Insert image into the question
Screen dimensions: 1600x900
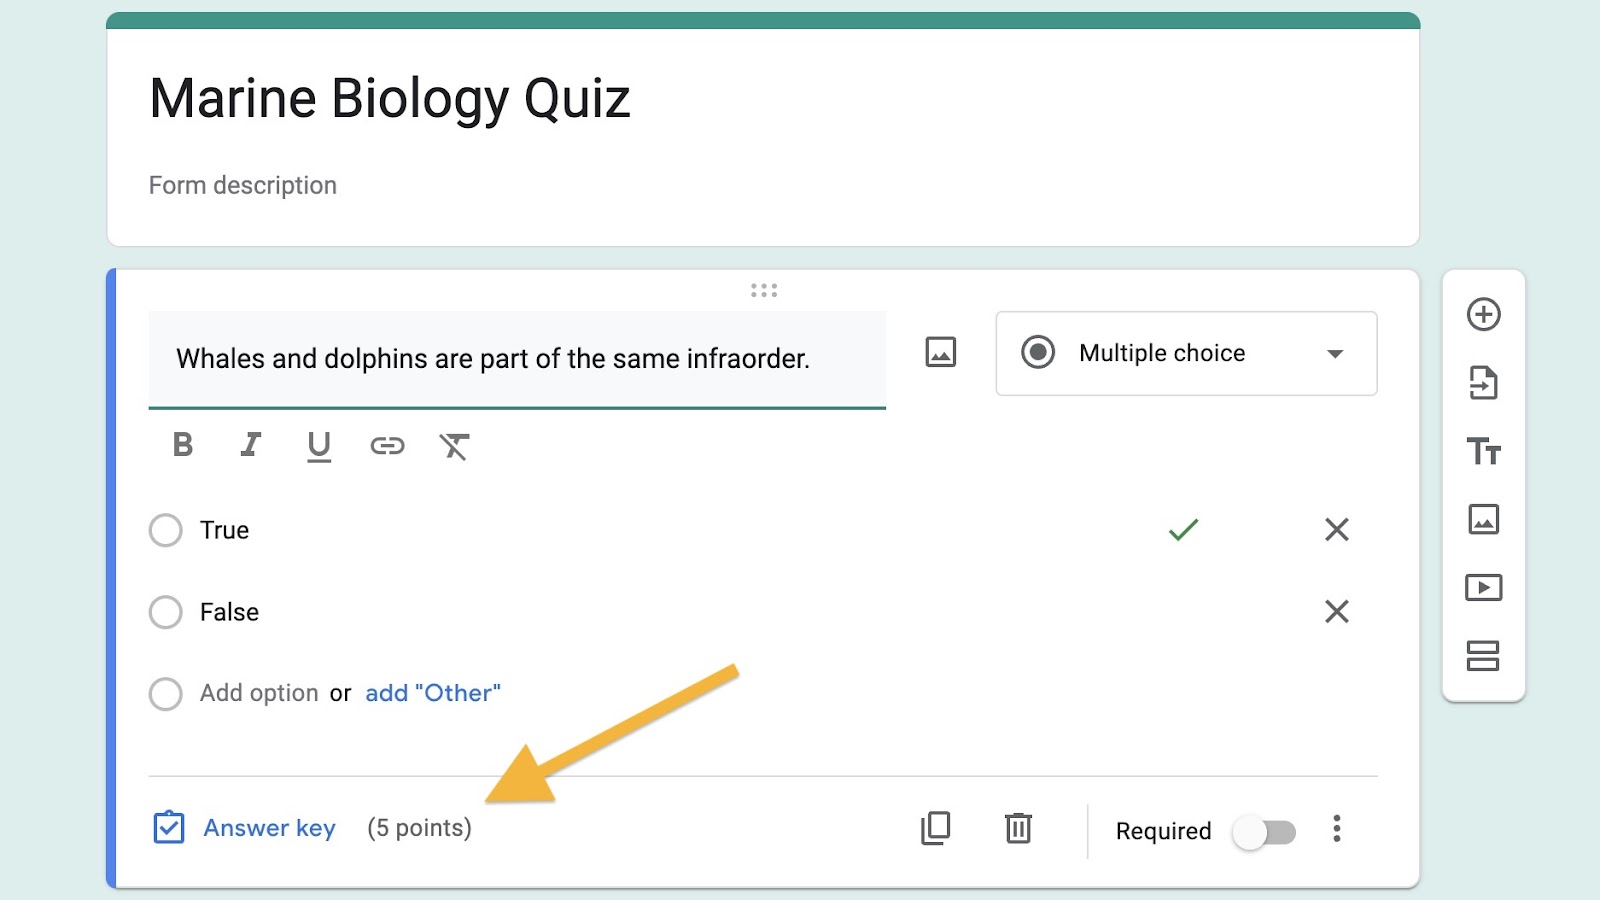(x=940, y=353)
